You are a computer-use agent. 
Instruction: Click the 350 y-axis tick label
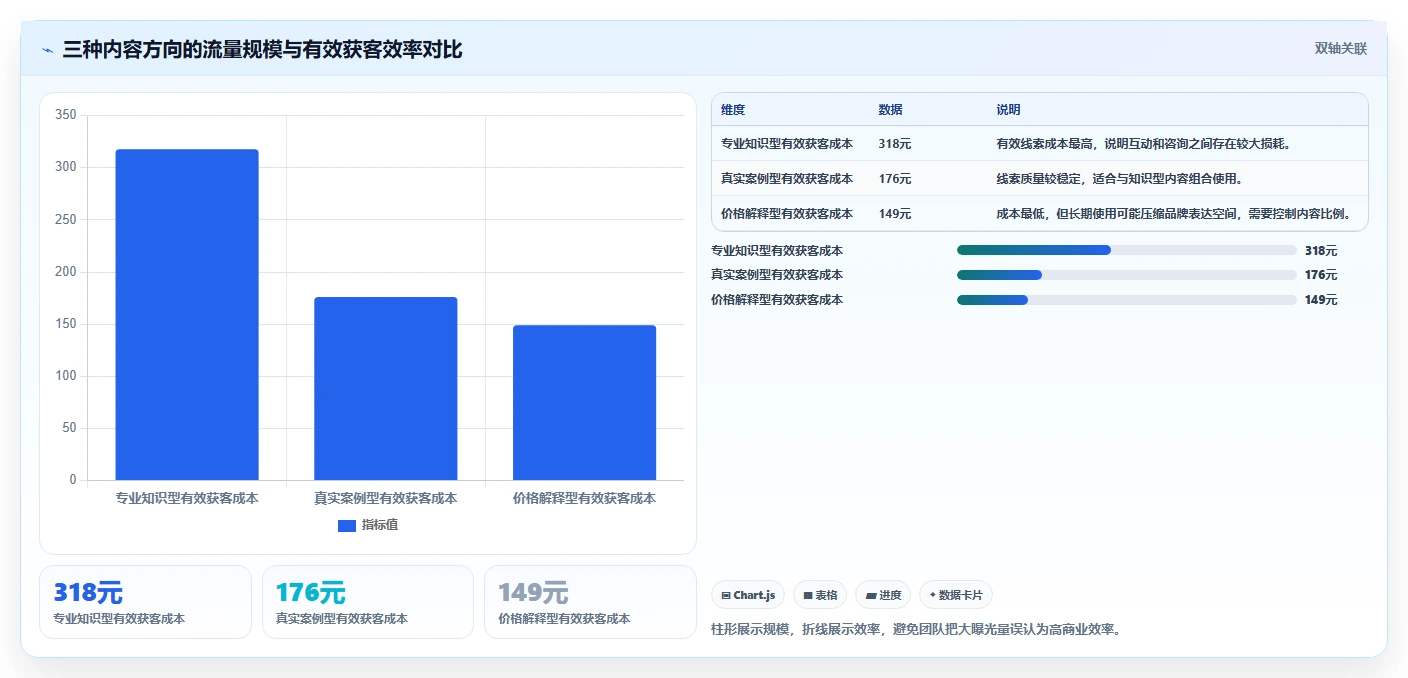[66, 115]
